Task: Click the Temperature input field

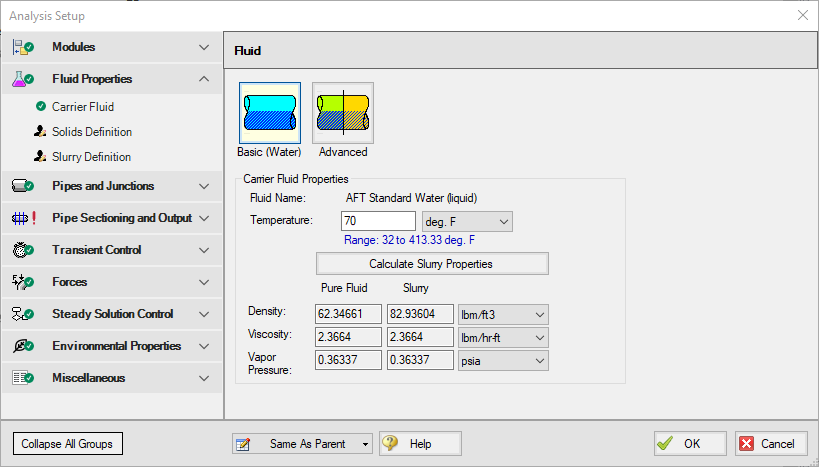Action: click(378, 221)
